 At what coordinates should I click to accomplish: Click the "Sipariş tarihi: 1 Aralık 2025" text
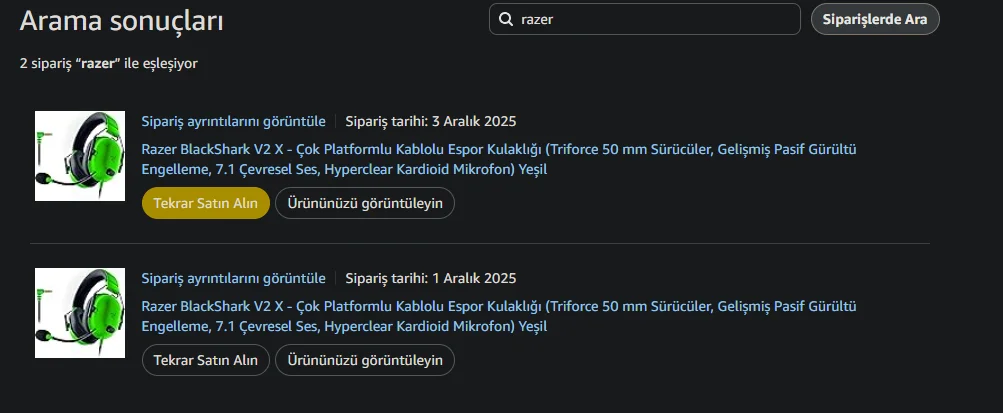[430, 278]
